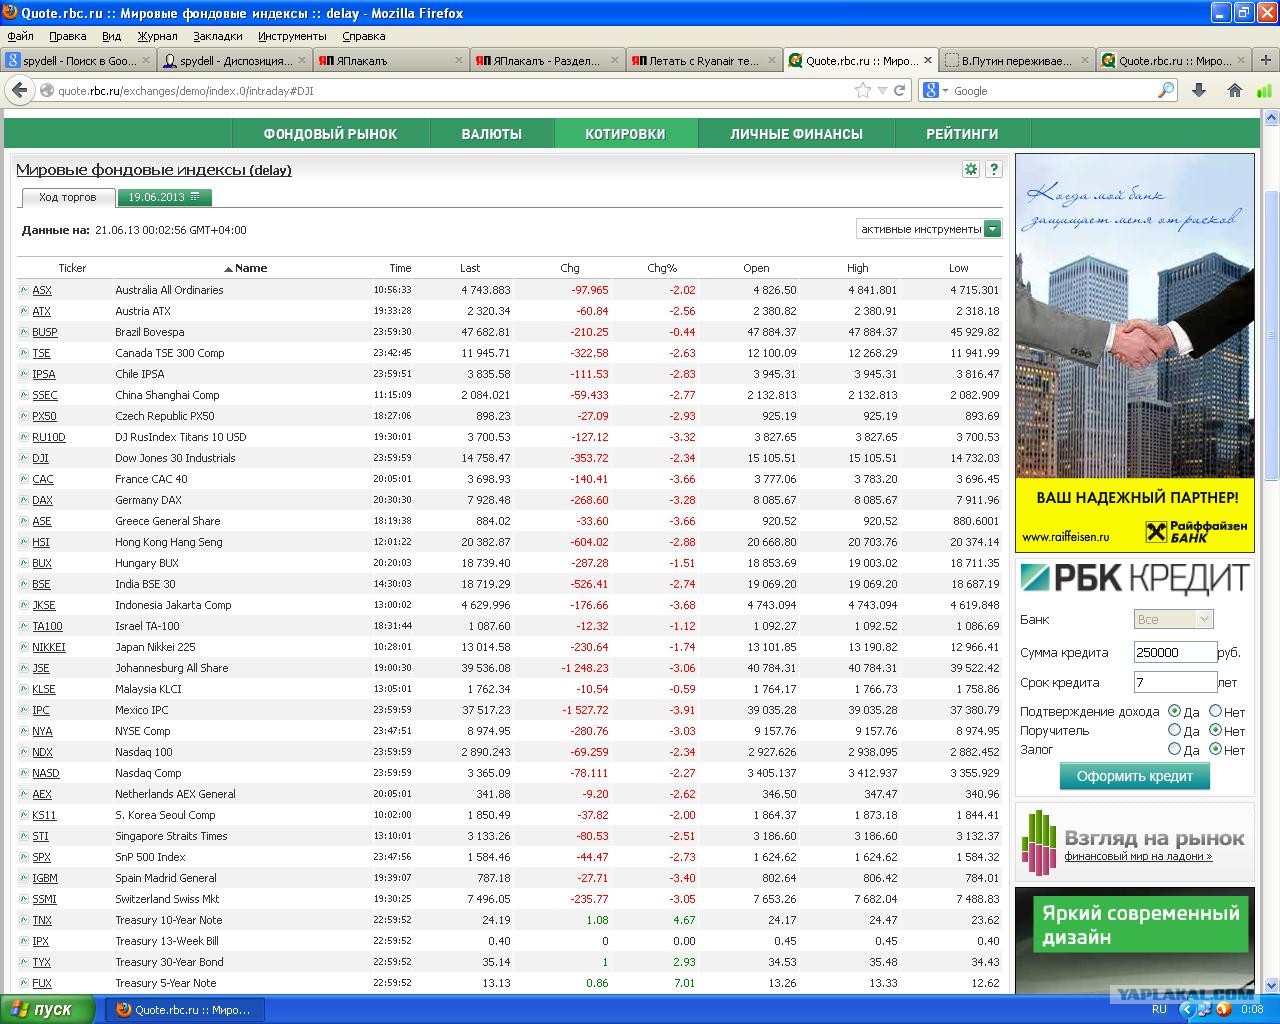Select the Ход торгов tab
Viewport: 1280px width, 1024px height.
click(68, 197)
